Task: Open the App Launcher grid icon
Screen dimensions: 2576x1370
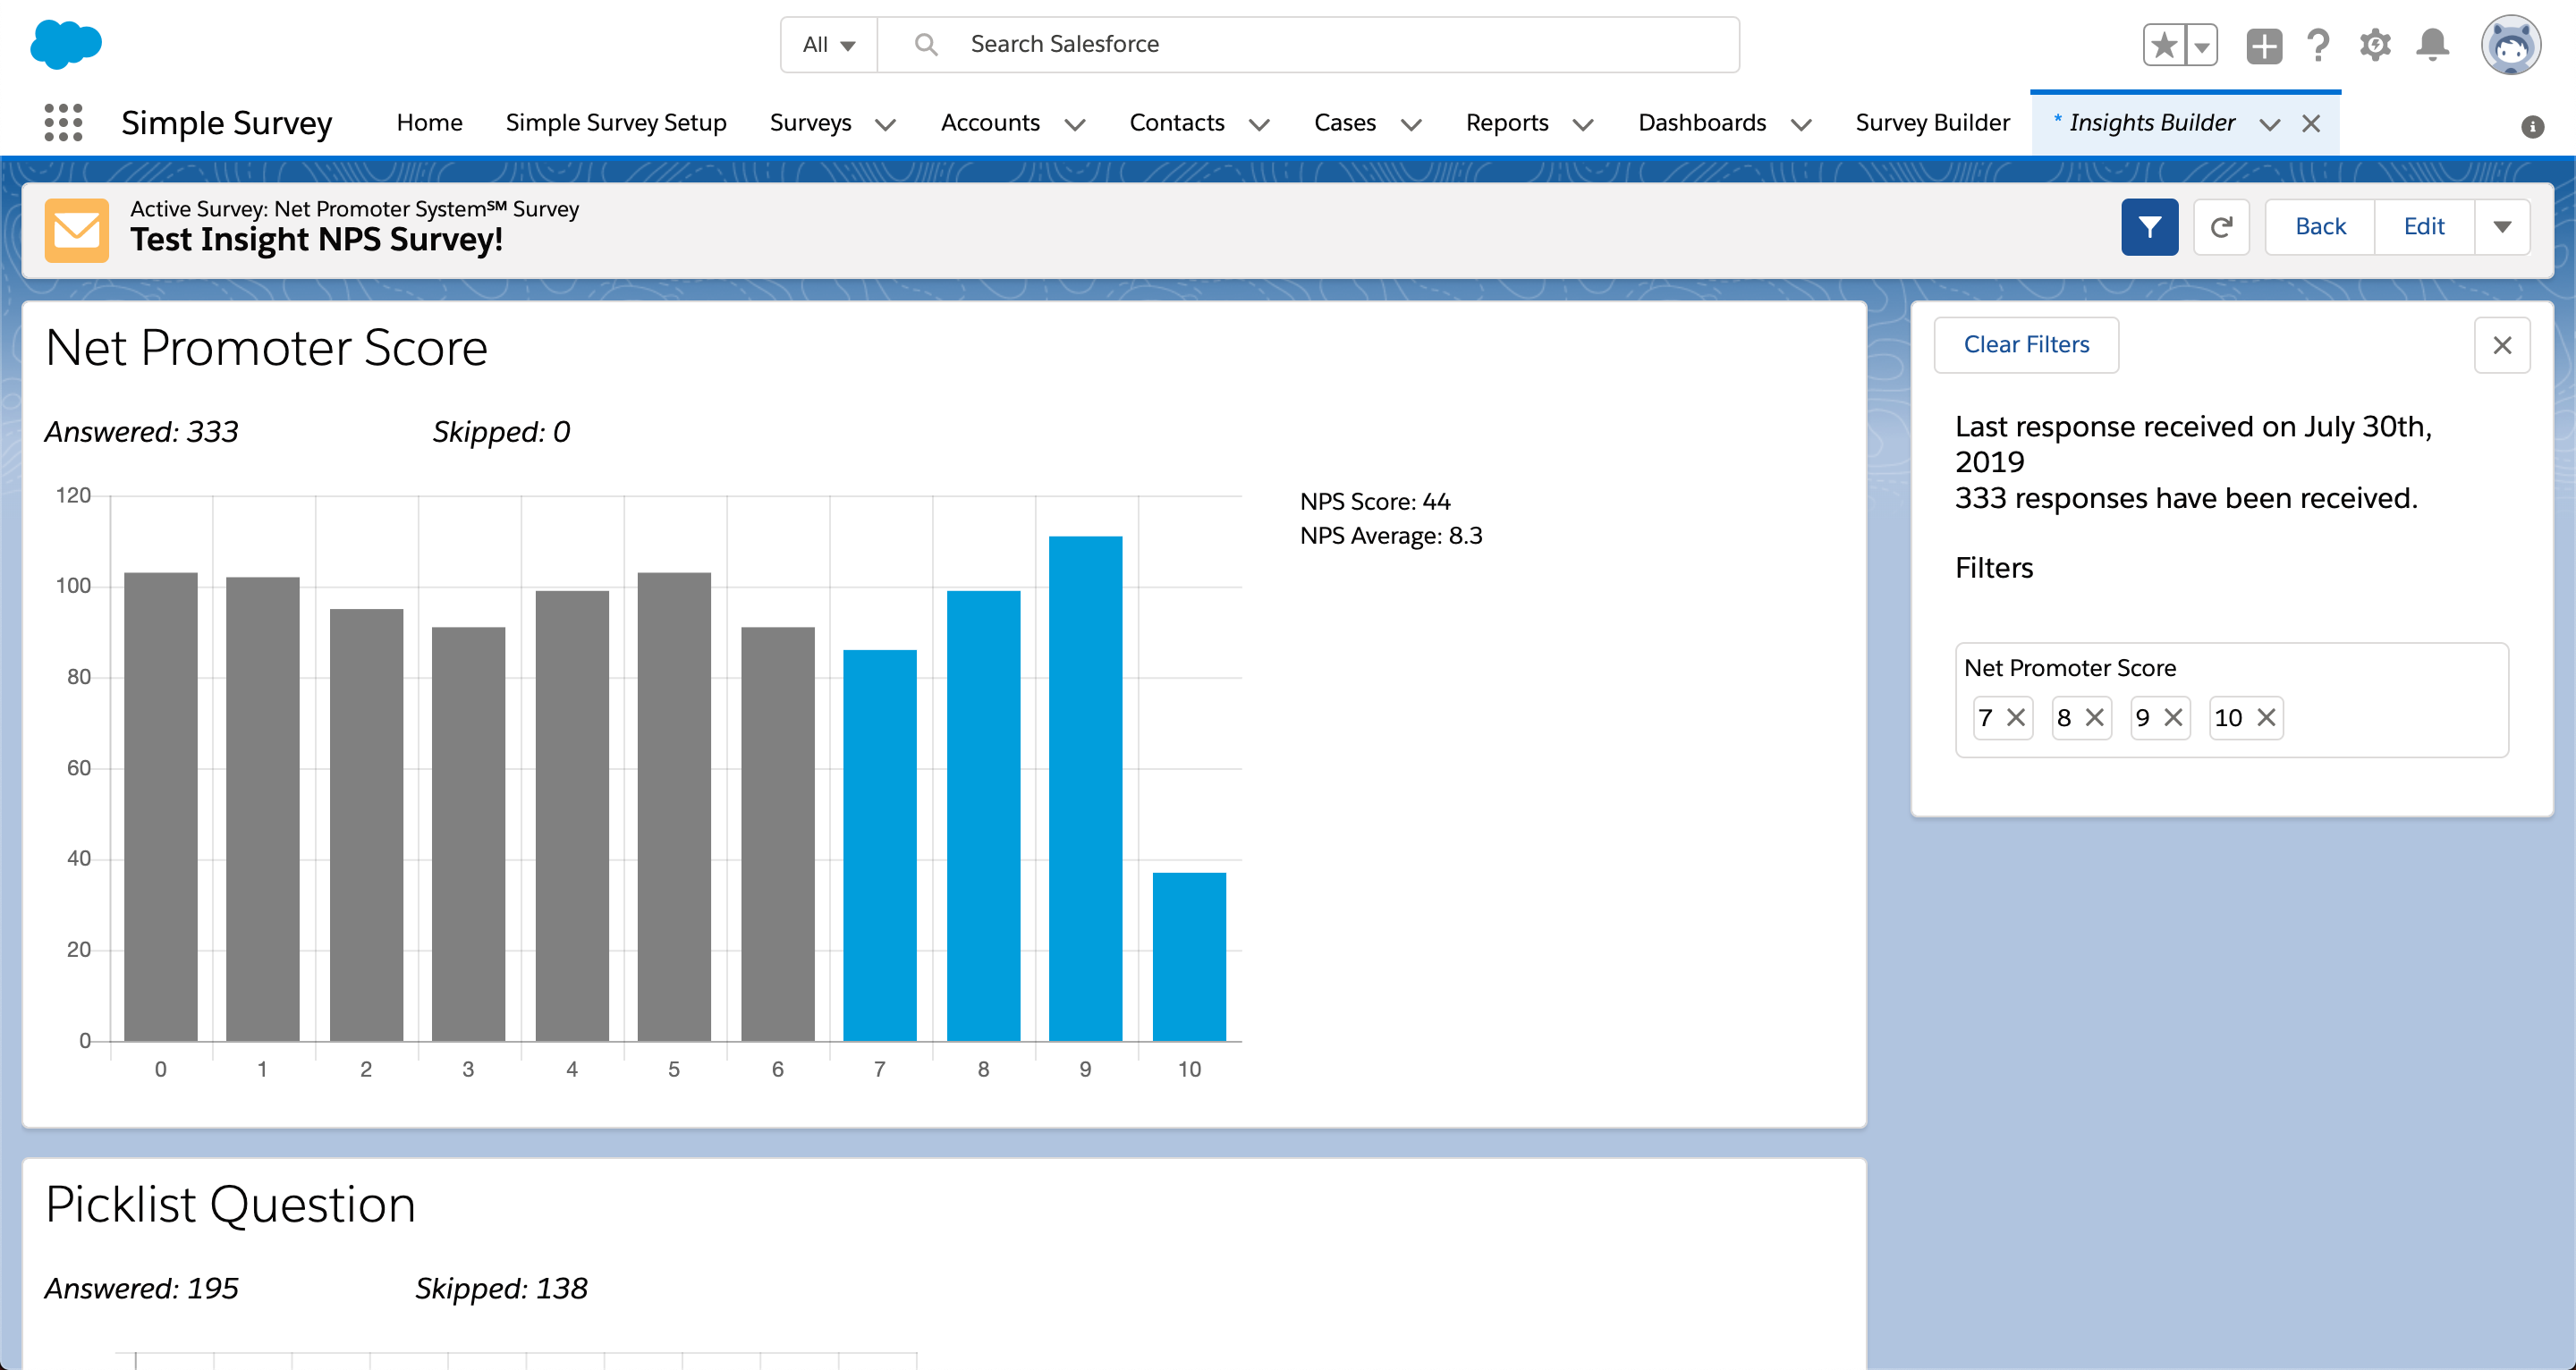Action: (x=63, y=122)
